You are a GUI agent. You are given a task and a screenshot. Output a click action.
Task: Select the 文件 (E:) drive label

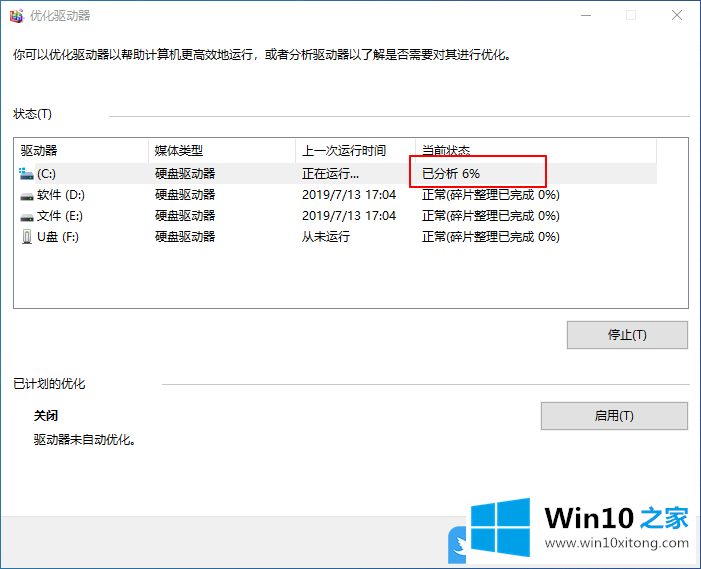tap(59, 216)
